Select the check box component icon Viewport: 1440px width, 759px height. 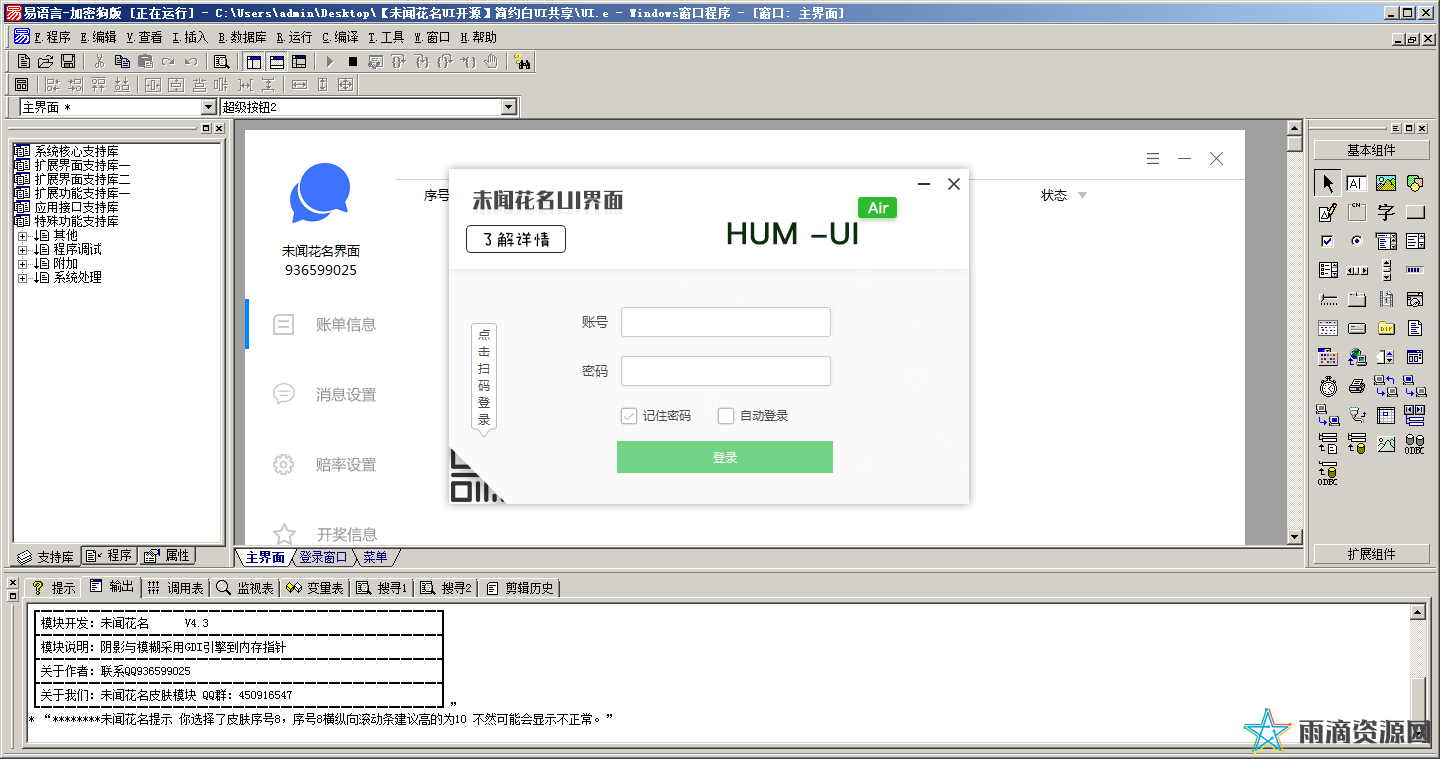[x=1328, y=241]
